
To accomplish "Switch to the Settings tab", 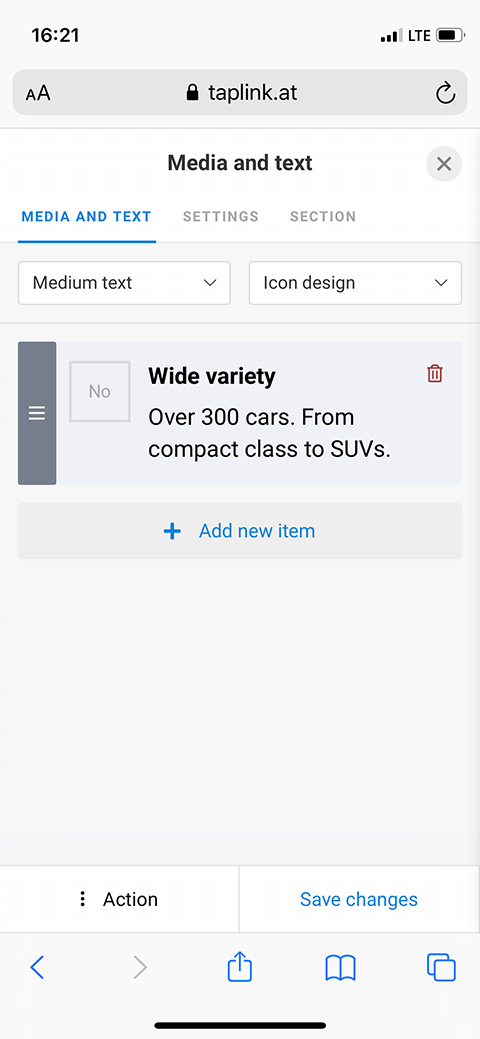I will click(221, 217).
